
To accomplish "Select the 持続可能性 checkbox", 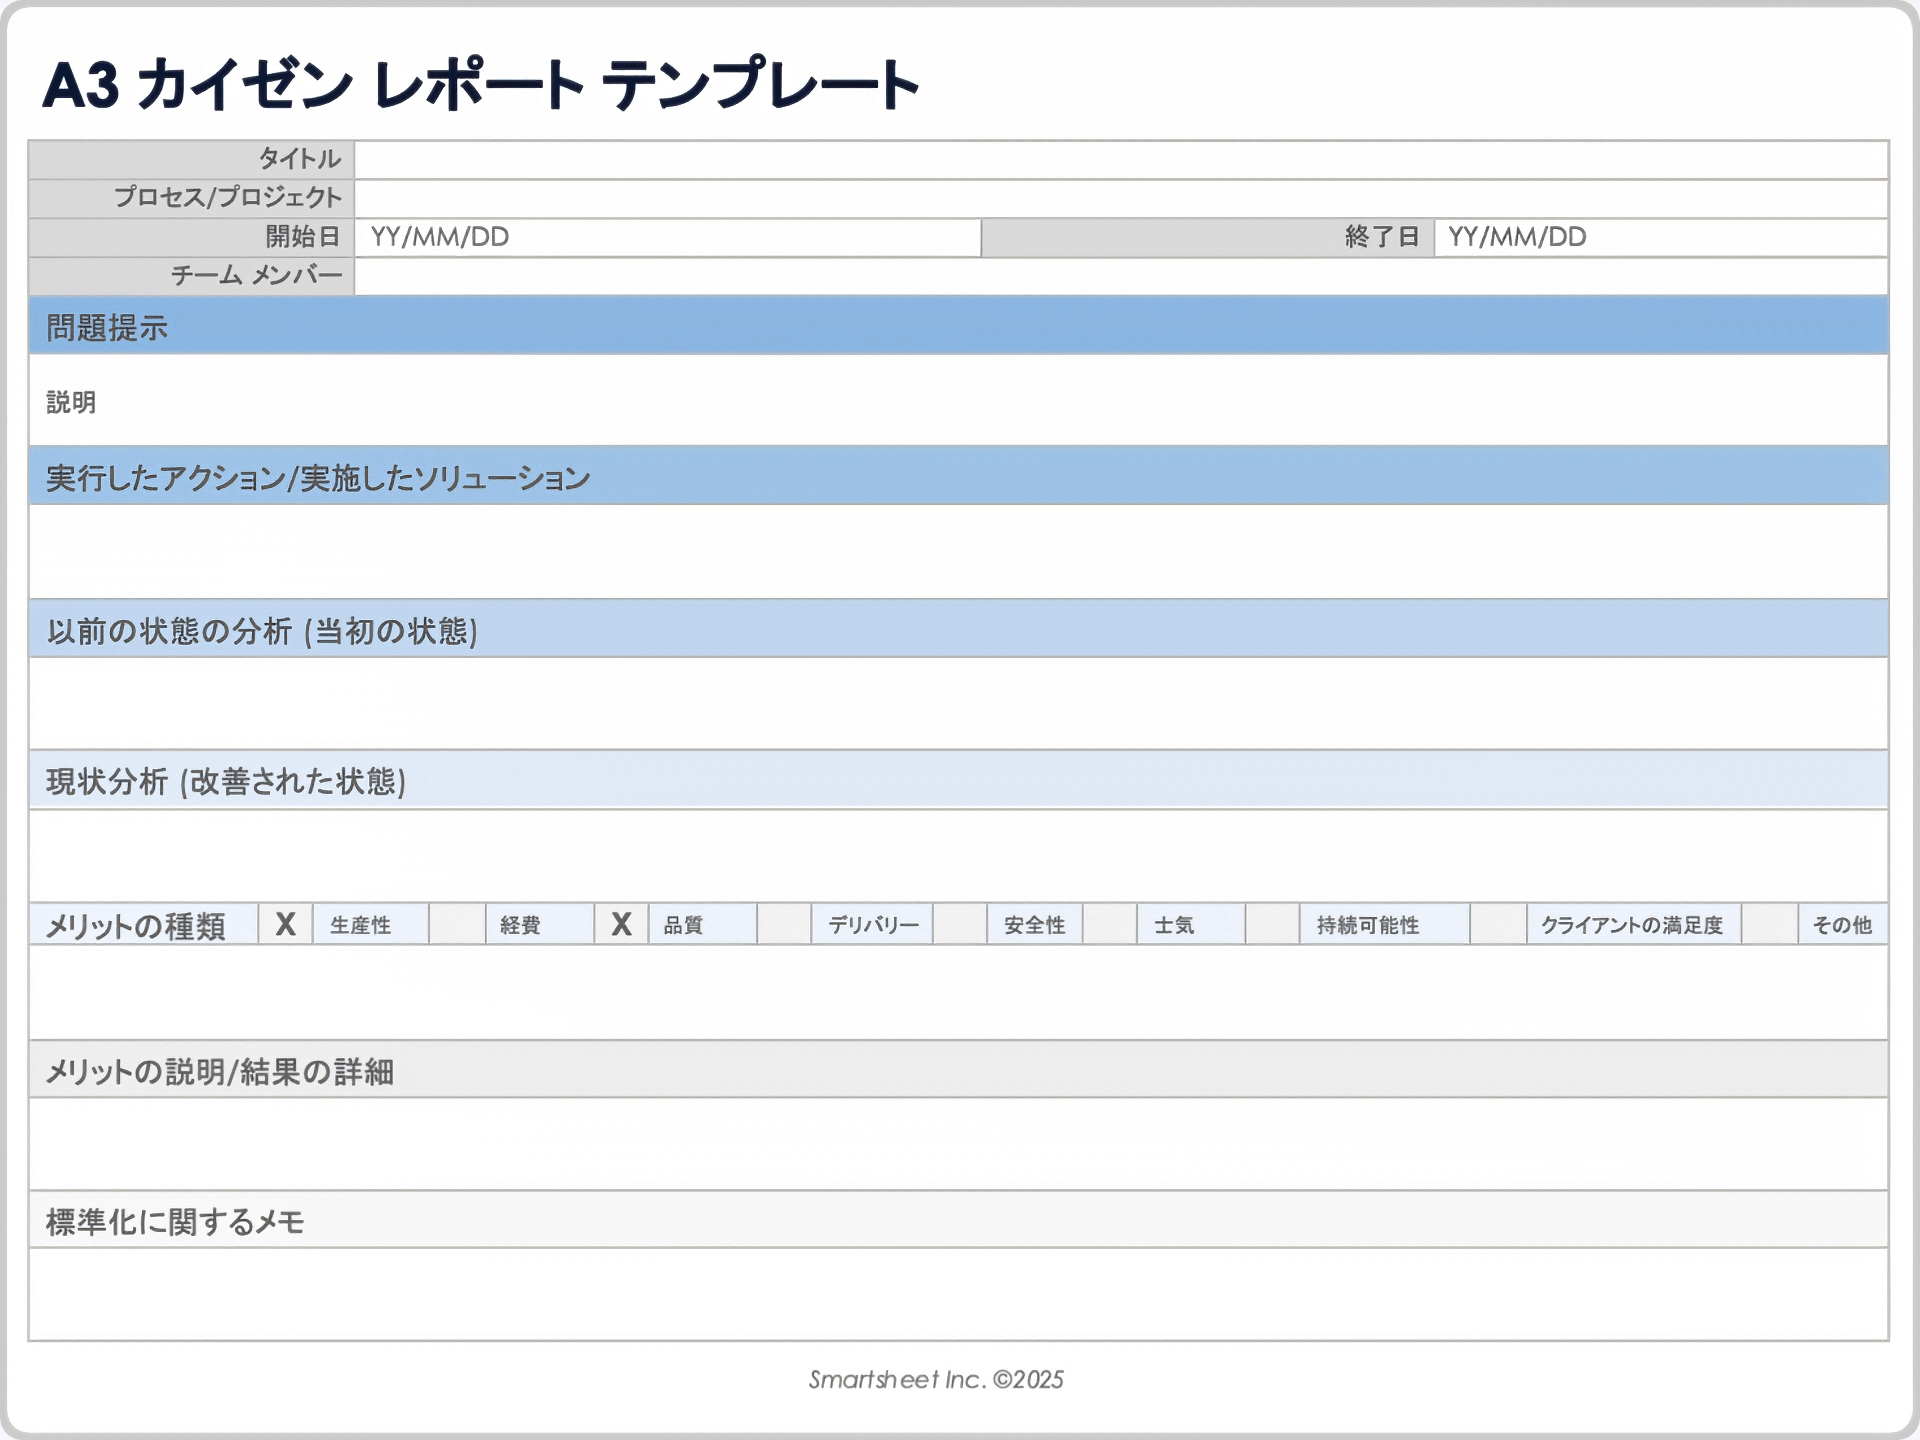I will coord(1272,924).
